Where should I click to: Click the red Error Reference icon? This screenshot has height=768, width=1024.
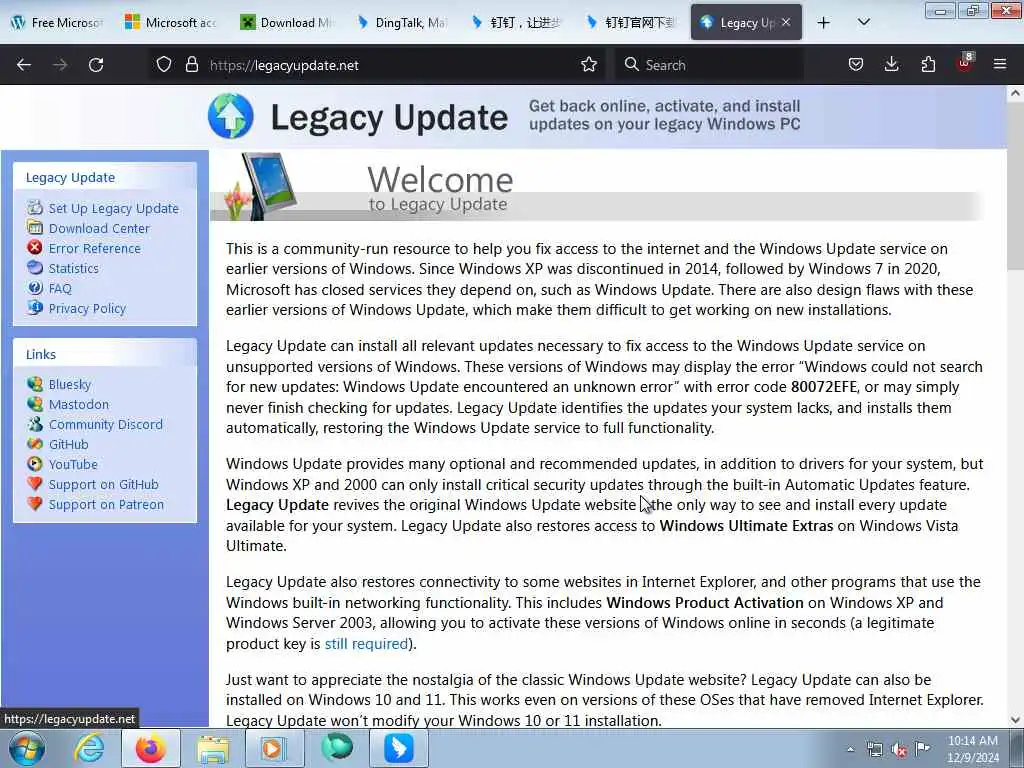pyautogui.click(x=35, y=248)
